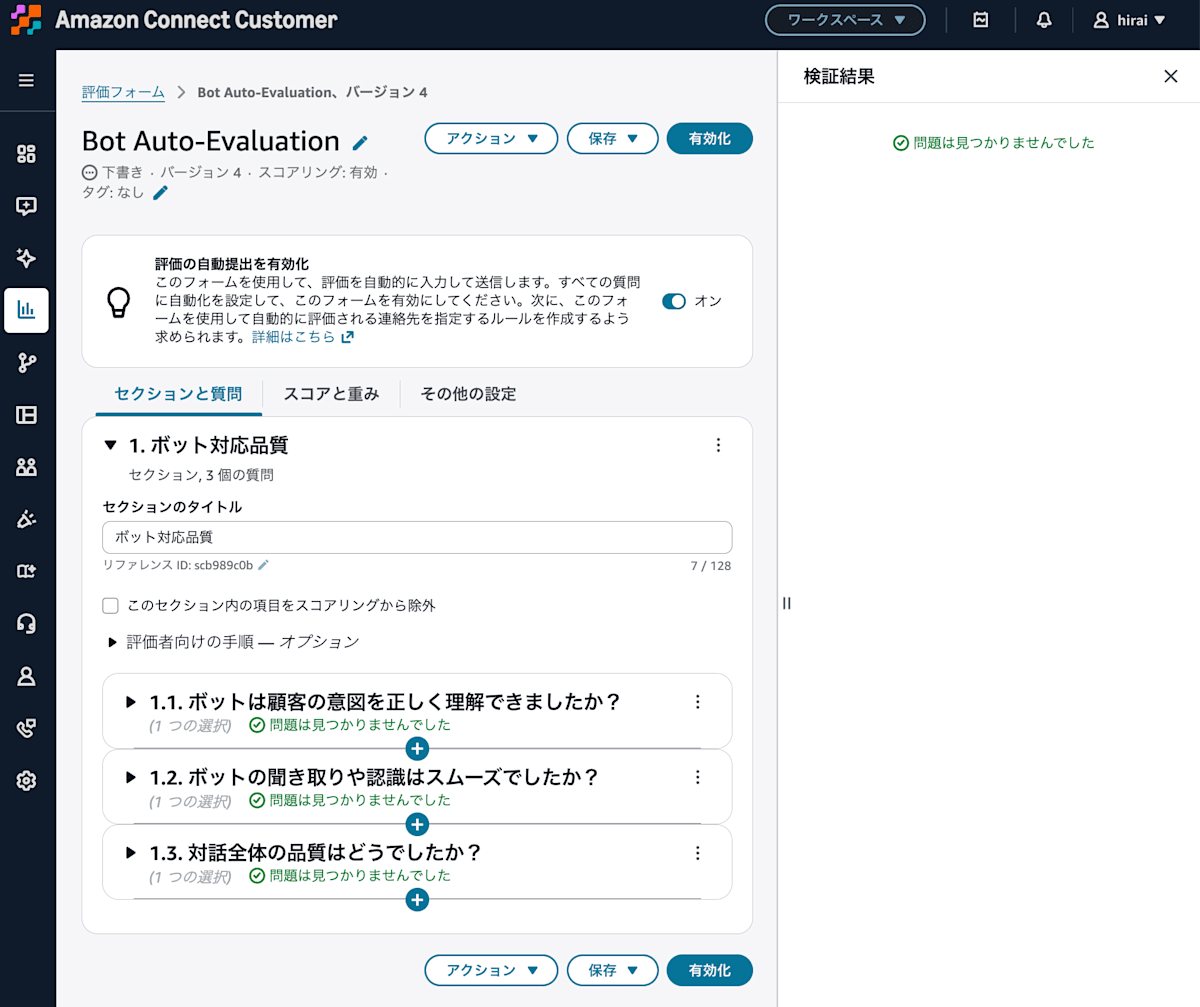1200x1007 pixels.
Task: Open the analytics bar chart sidebar icon
Action: pos(27,310)
